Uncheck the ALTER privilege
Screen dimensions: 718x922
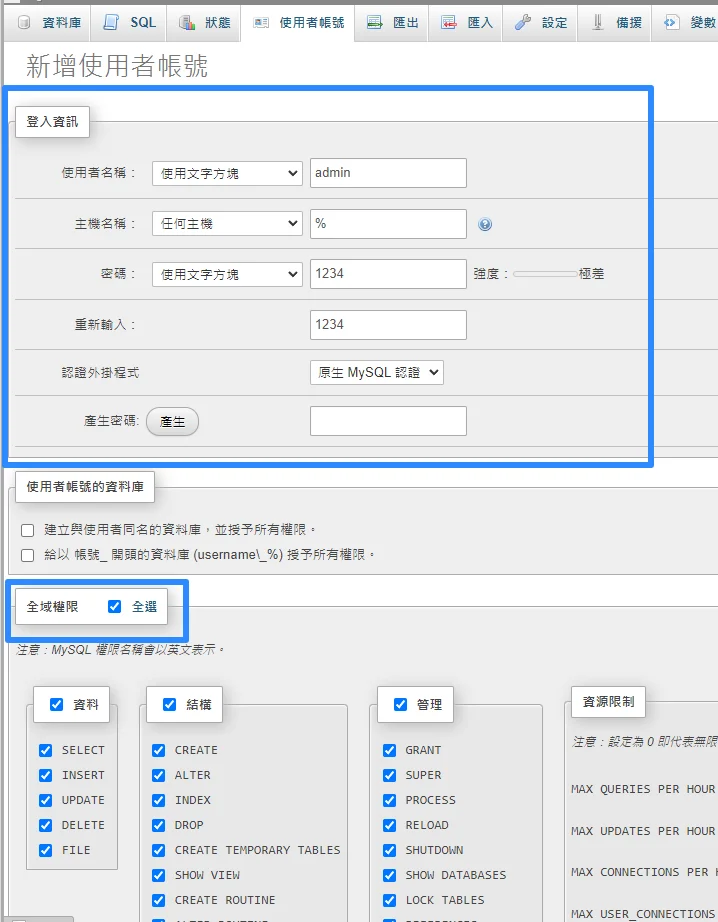pyautogui.click(x=158, y=775)
